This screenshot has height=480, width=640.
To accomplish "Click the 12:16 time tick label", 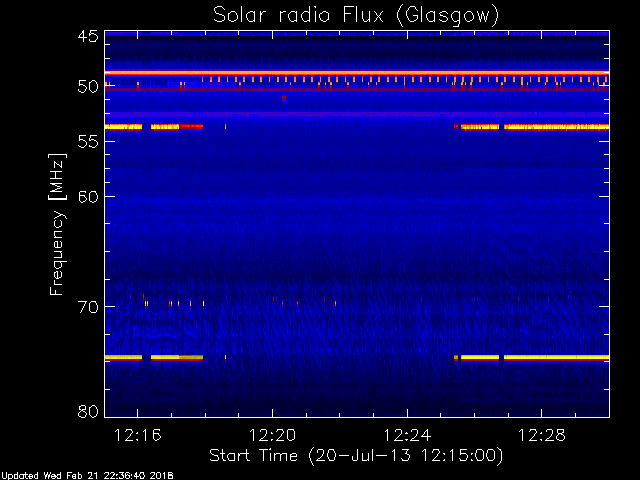I will click(138, 436).
